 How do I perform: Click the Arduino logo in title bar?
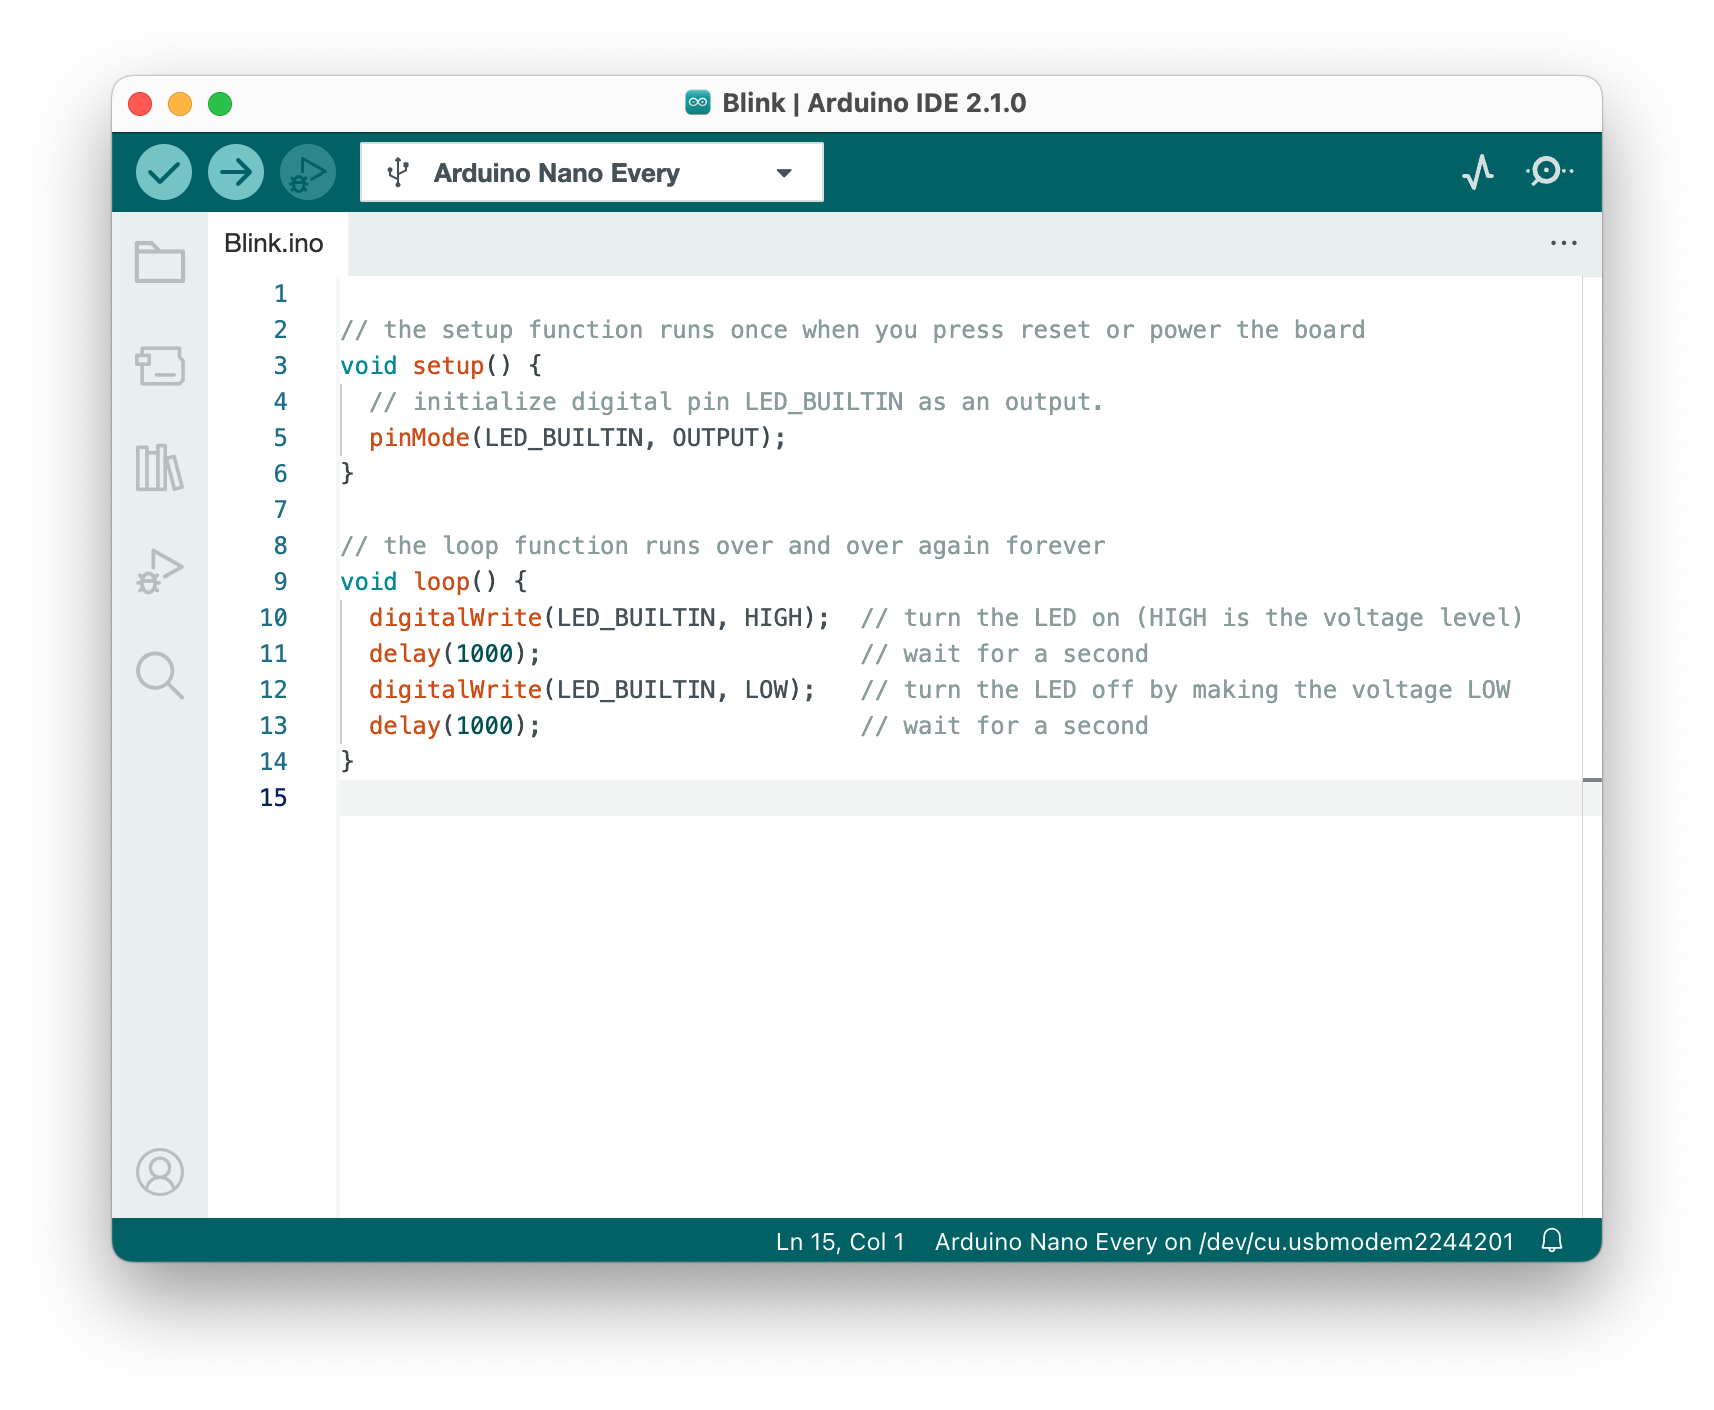coord(698,102)
